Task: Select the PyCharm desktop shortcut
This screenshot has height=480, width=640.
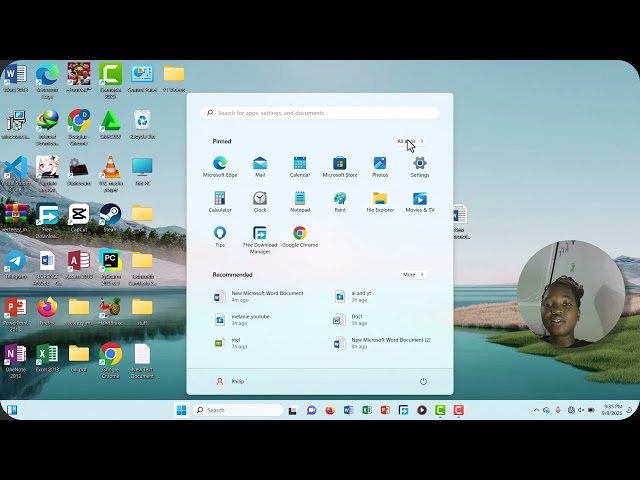Action: pos(110,267)
